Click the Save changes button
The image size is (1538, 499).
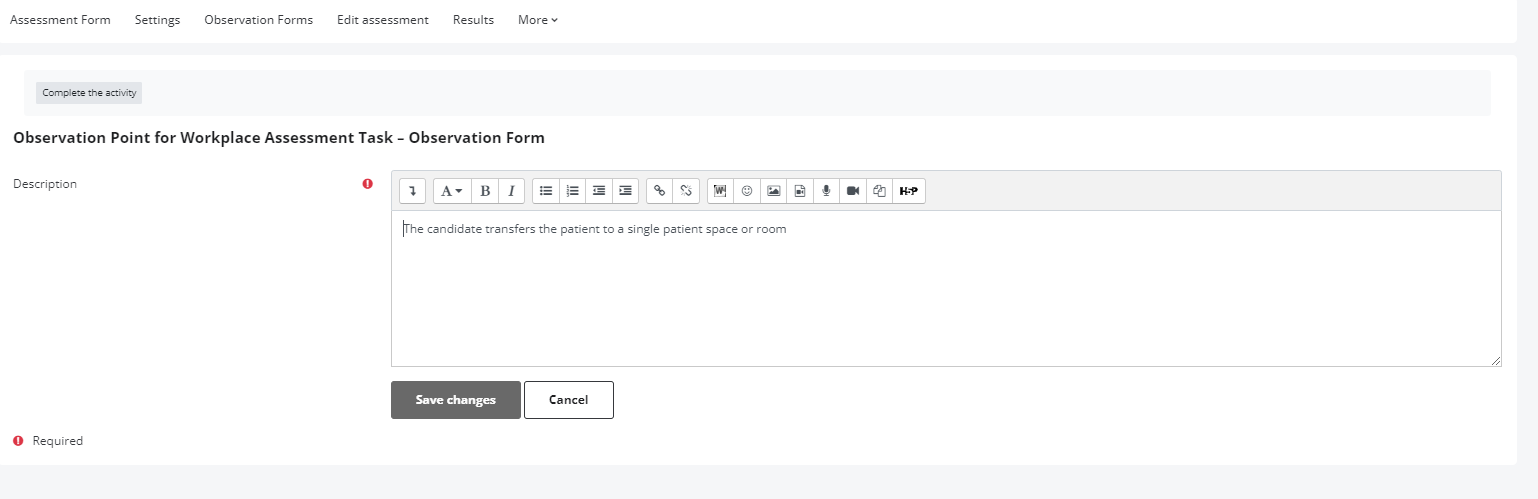tap(456, 400)
